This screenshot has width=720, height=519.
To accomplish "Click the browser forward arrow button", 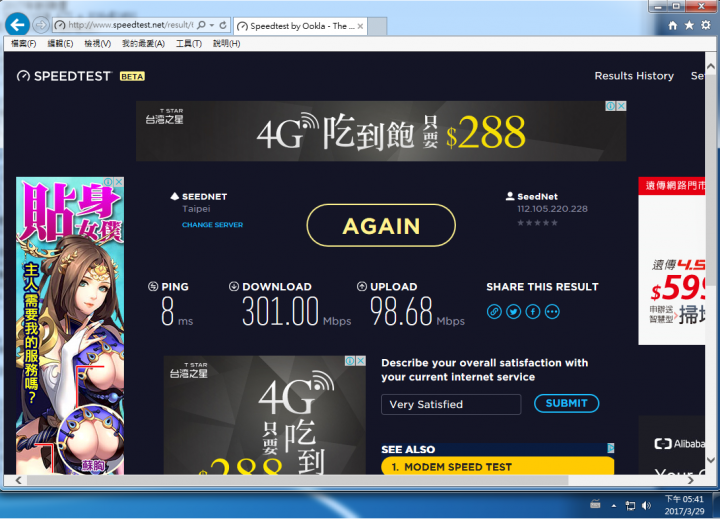I will (41, 25).
